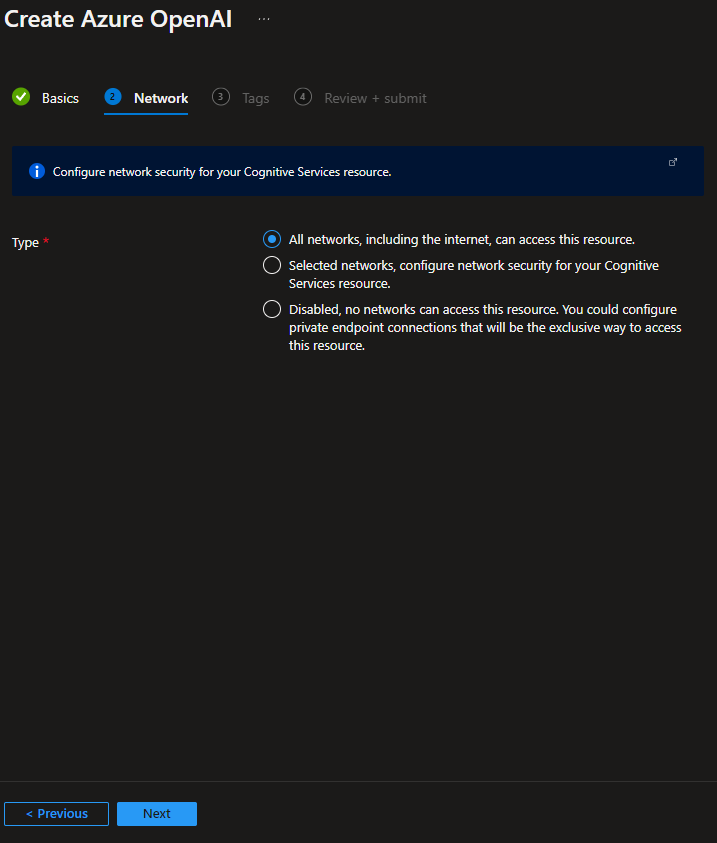Viewport: 717px width, 843px height.
Task: Click the blue info icon in banner
Action: tap(37, 171)
